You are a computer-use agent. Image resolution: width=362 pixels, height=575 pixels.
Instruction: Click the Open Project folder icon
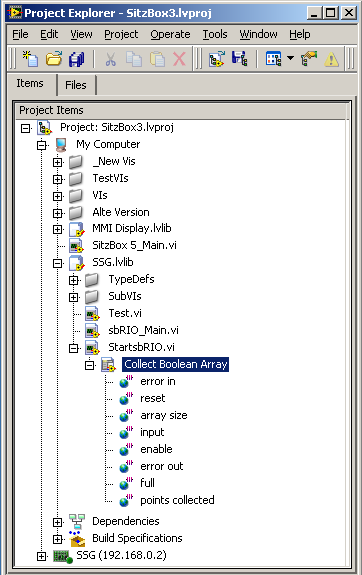[x=54, y=59]
